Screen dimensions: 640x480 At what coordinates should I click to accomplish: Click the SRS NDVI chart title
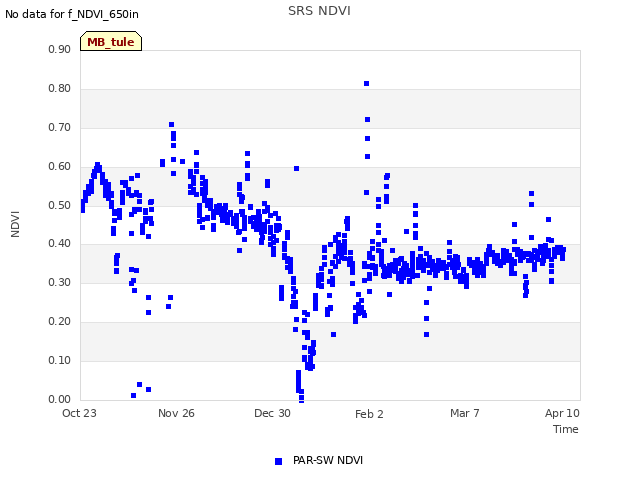[x=319, y=11]
